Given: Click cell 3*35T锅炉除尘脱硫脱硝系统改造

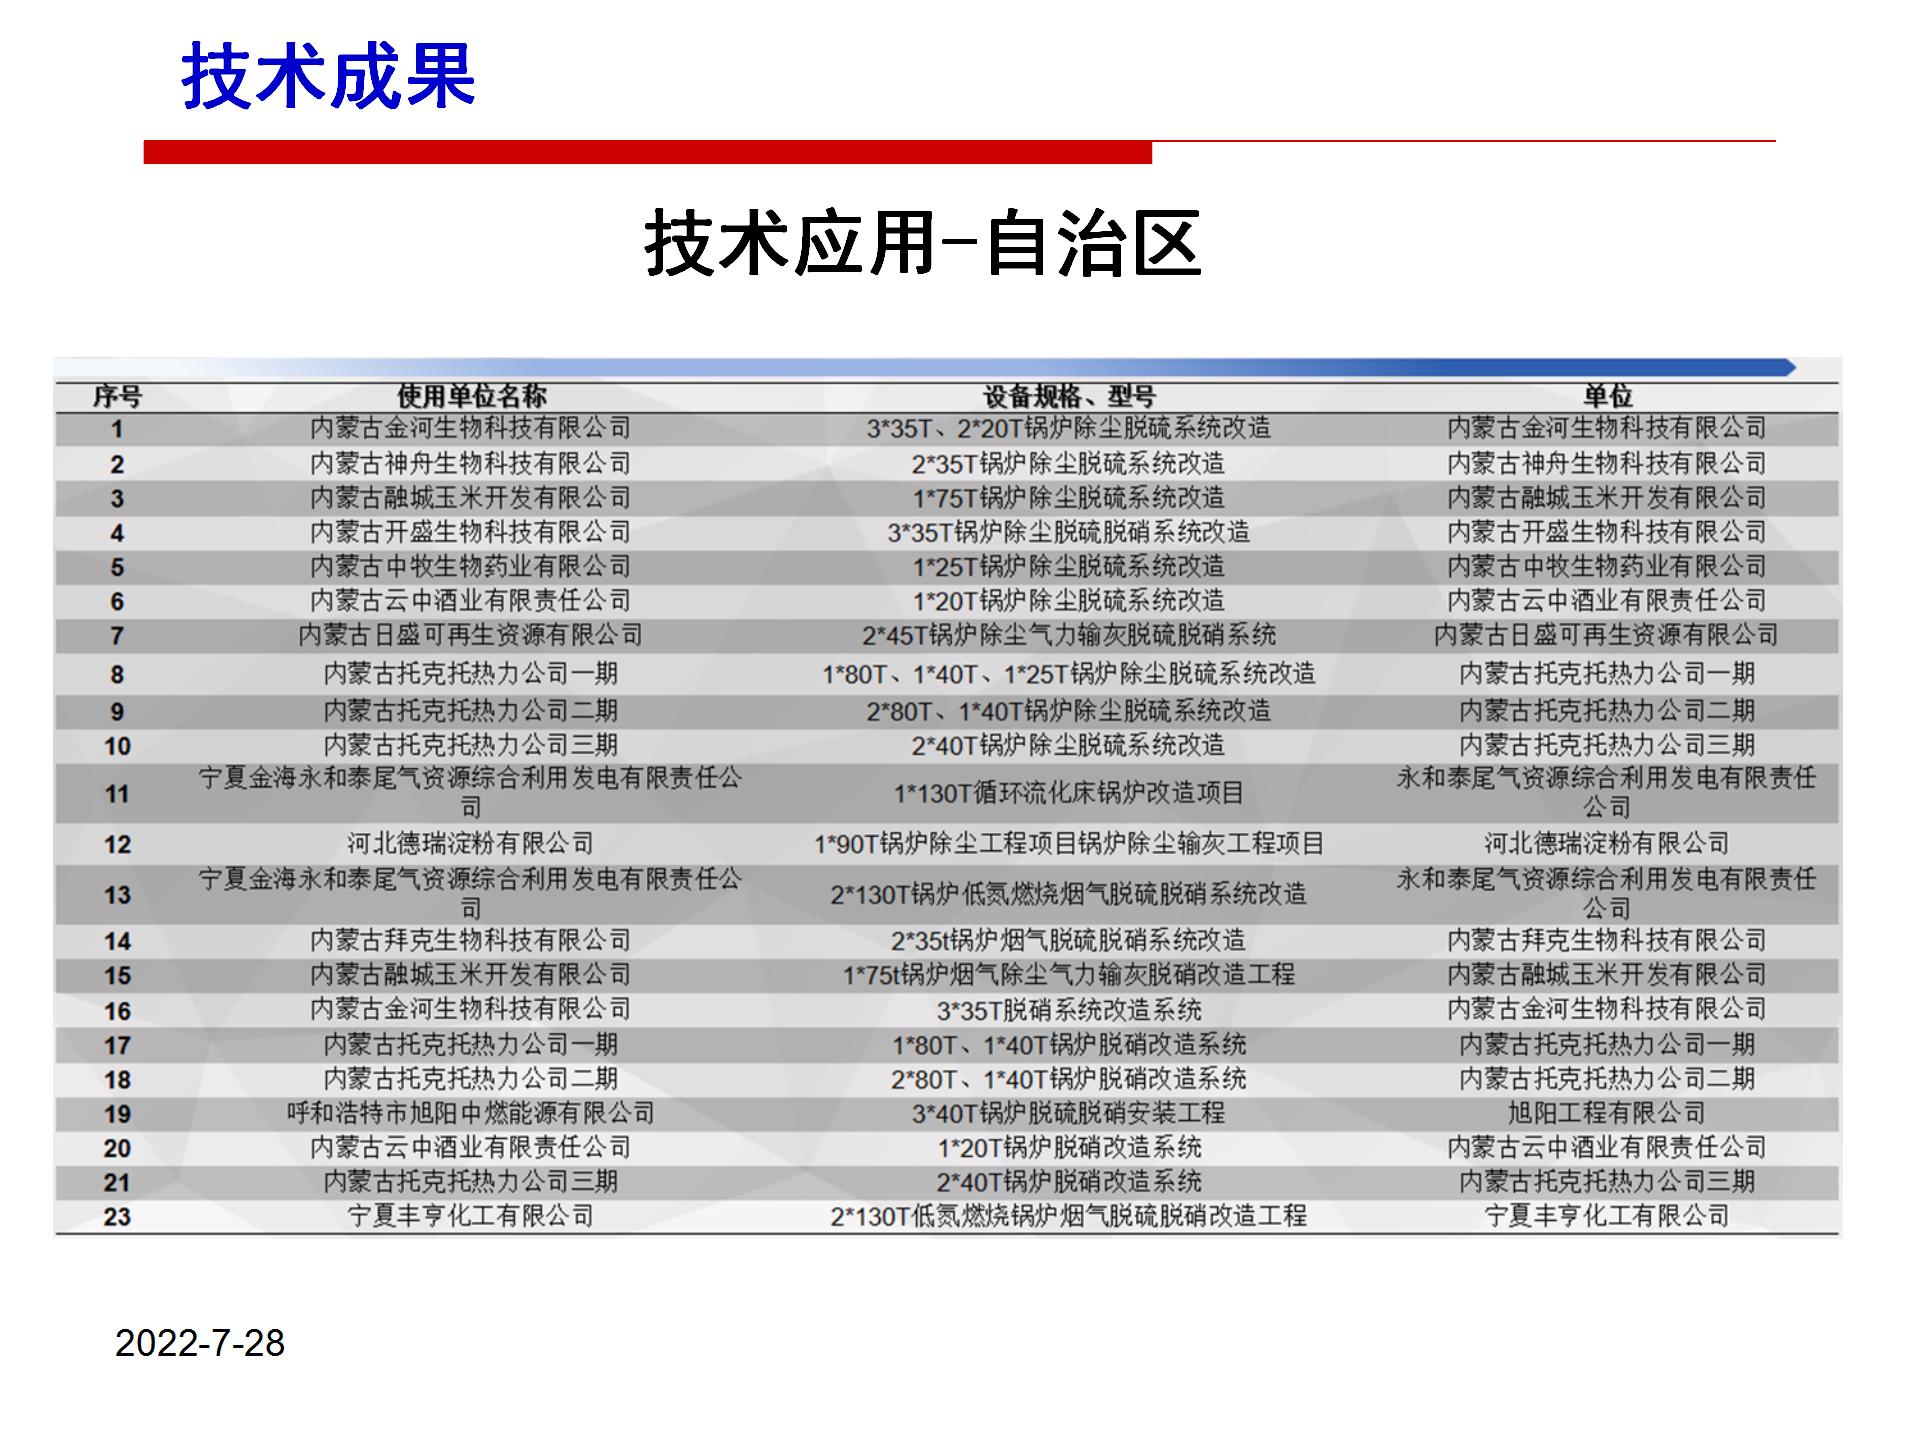Looking at the screenshot, I should (1069, 532).
